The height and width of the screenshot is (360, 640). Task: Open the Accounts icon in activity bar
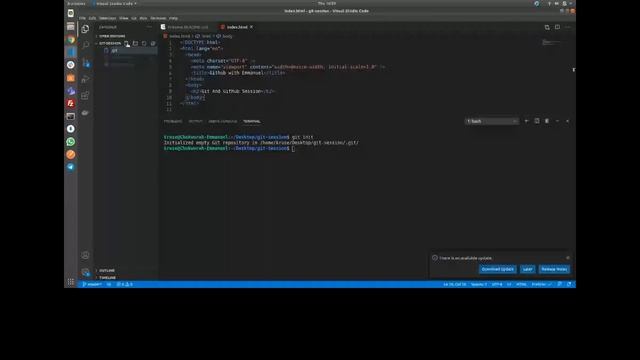[85, 256]
